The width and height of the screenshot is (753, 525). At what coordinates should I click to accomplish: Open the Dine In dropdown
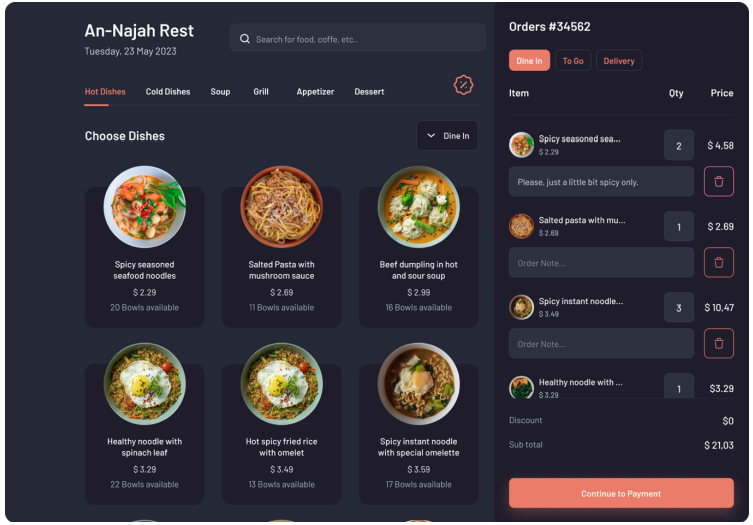(447, 136)
